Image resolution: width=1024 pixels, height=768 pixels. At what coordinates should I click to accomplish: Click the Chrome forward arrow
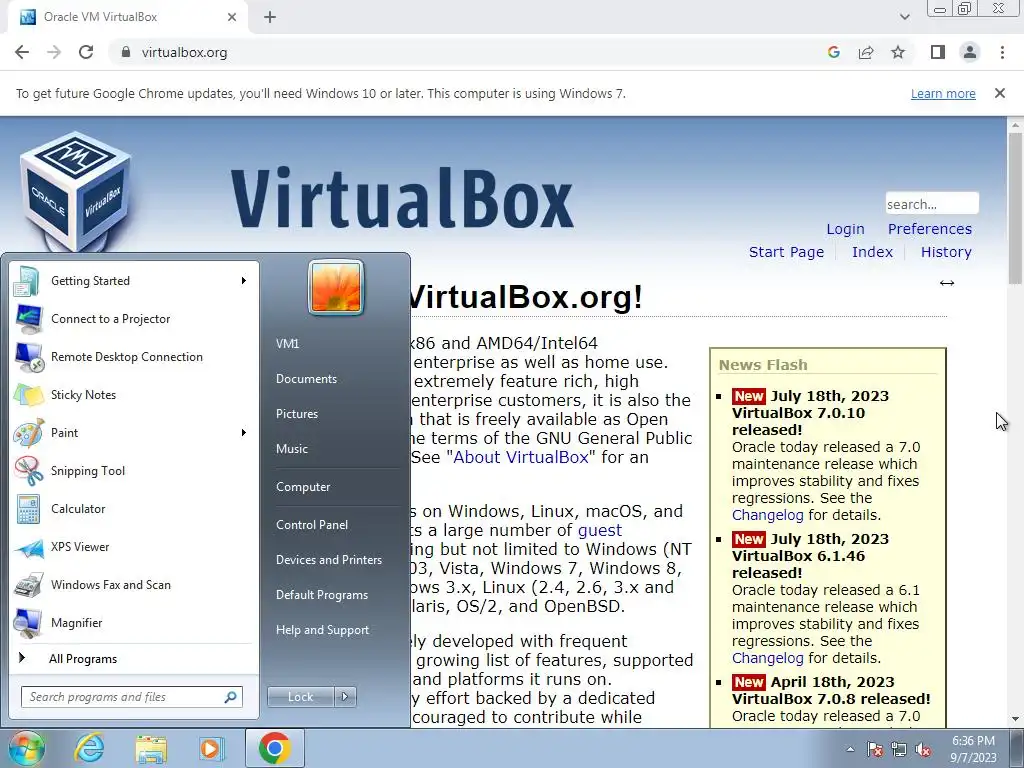pyautogui.click(x=54, y=52)
